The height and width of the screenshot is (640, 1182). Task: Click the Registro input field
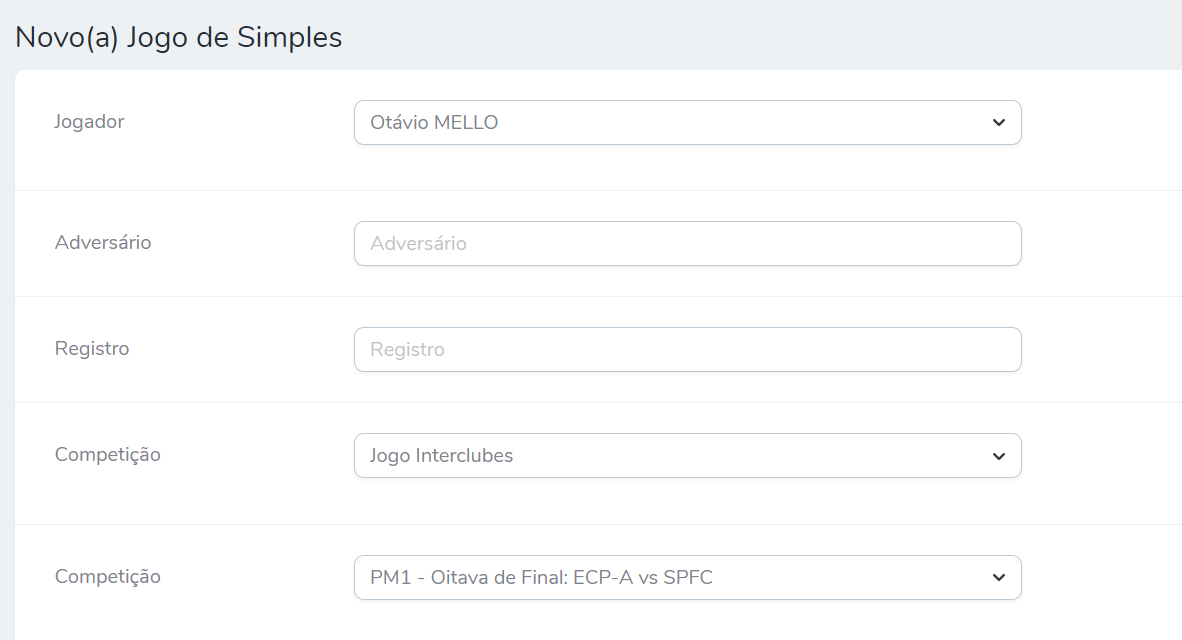point(687,349)
